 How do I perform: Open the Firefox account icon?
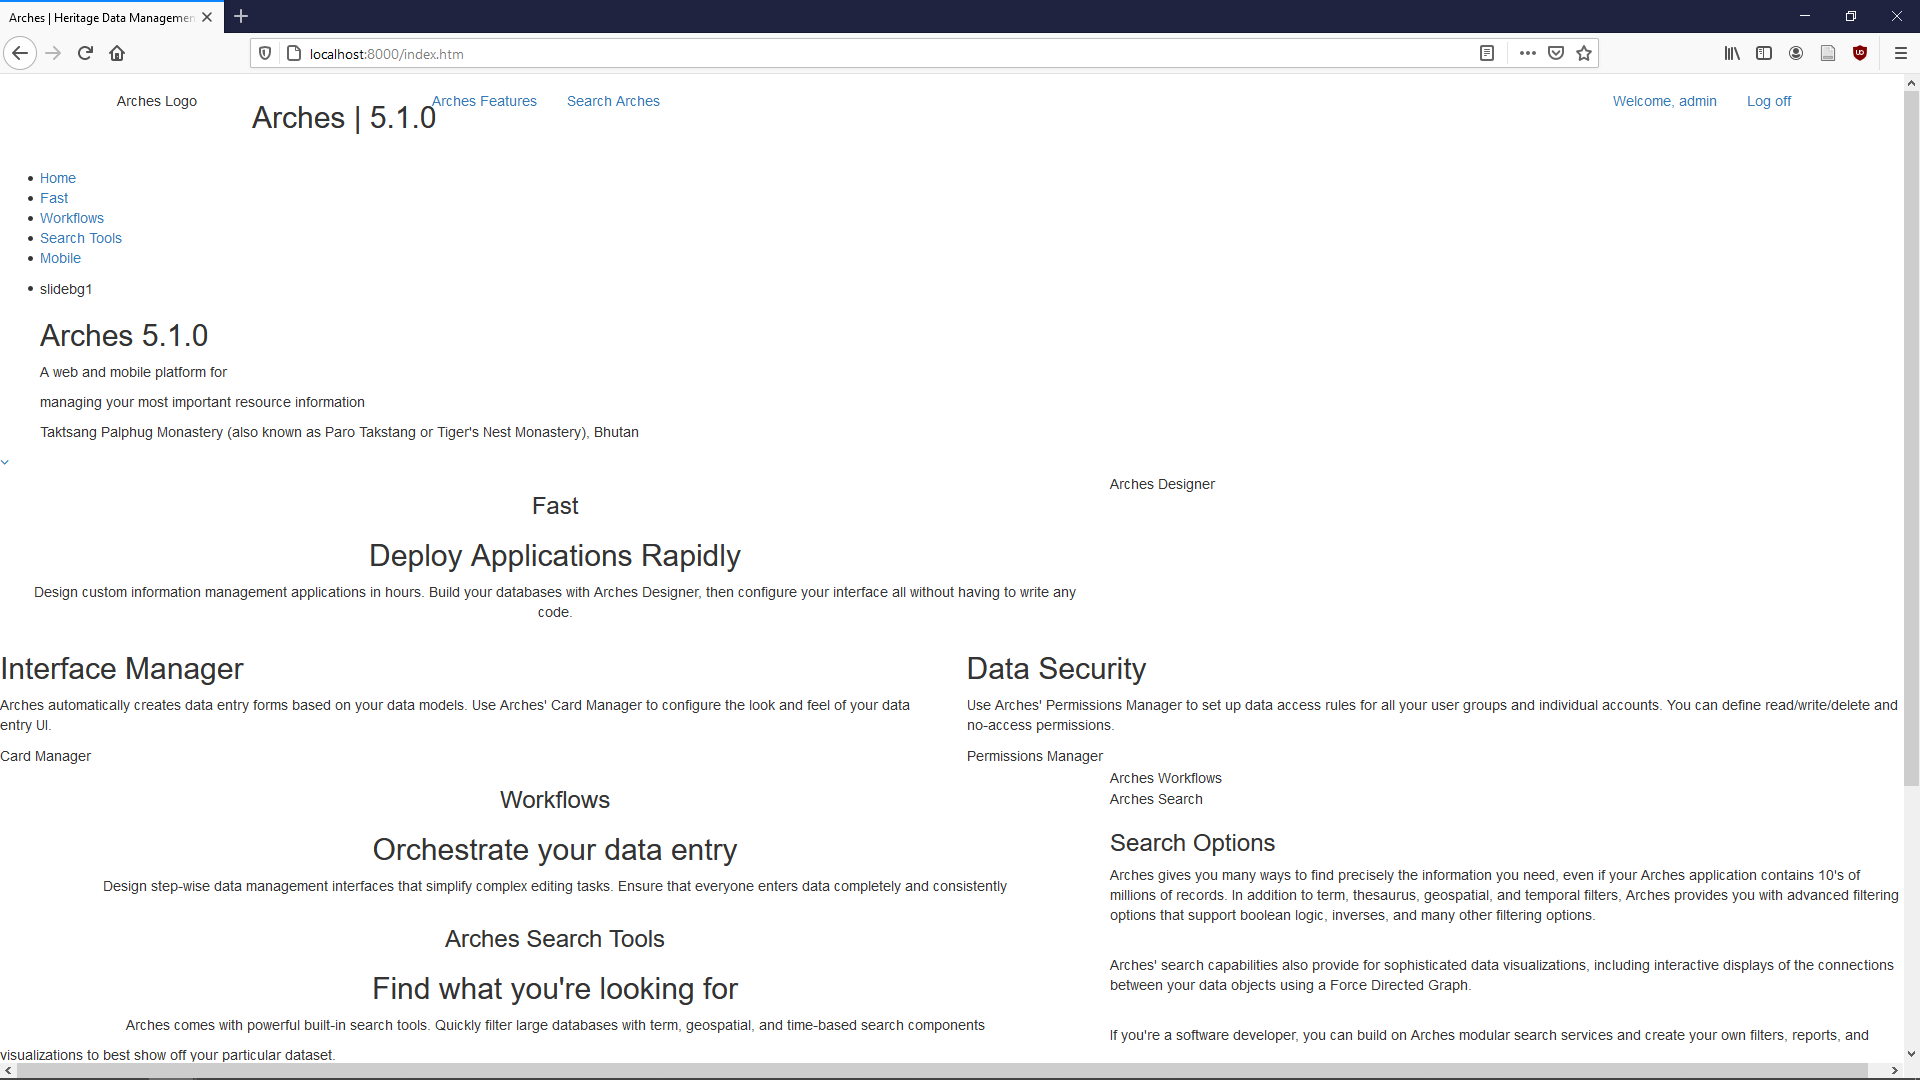(x=1796, y=53)
